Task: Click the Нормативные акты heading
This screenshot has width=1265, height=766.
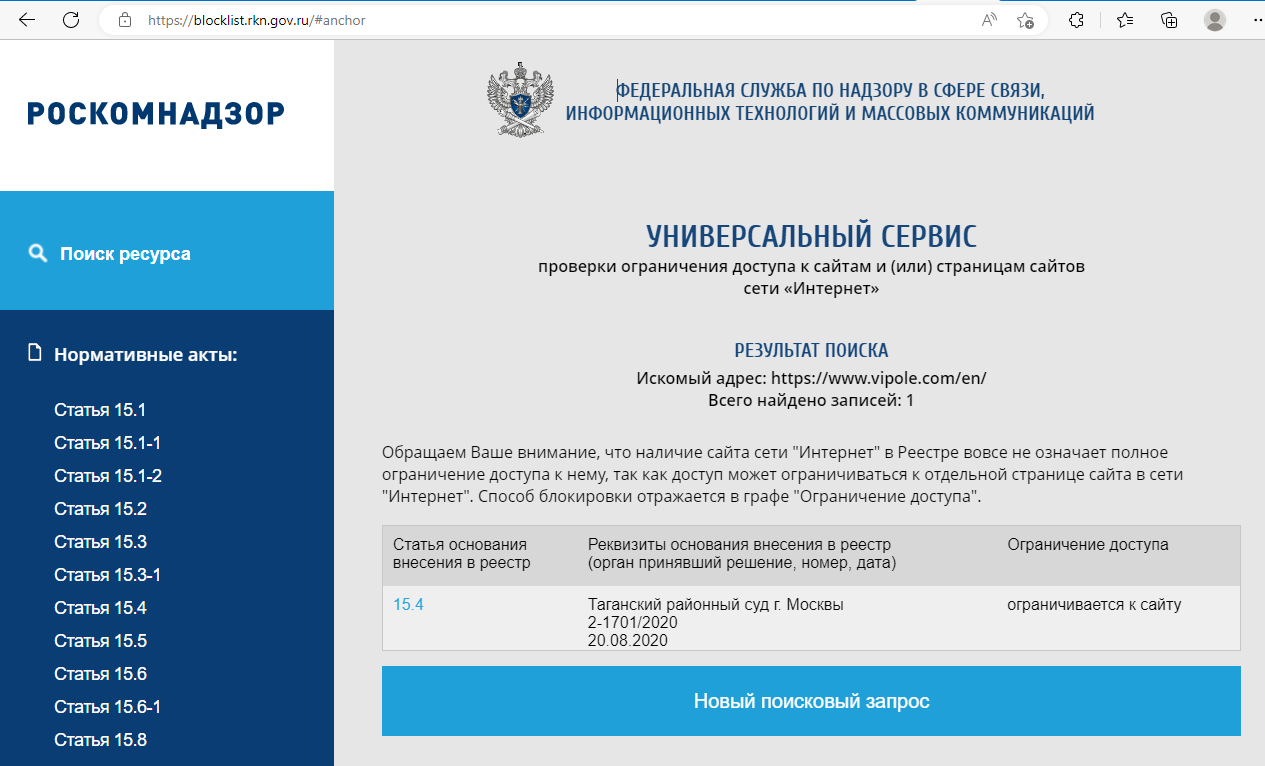Action: click(x=146, y=354)
